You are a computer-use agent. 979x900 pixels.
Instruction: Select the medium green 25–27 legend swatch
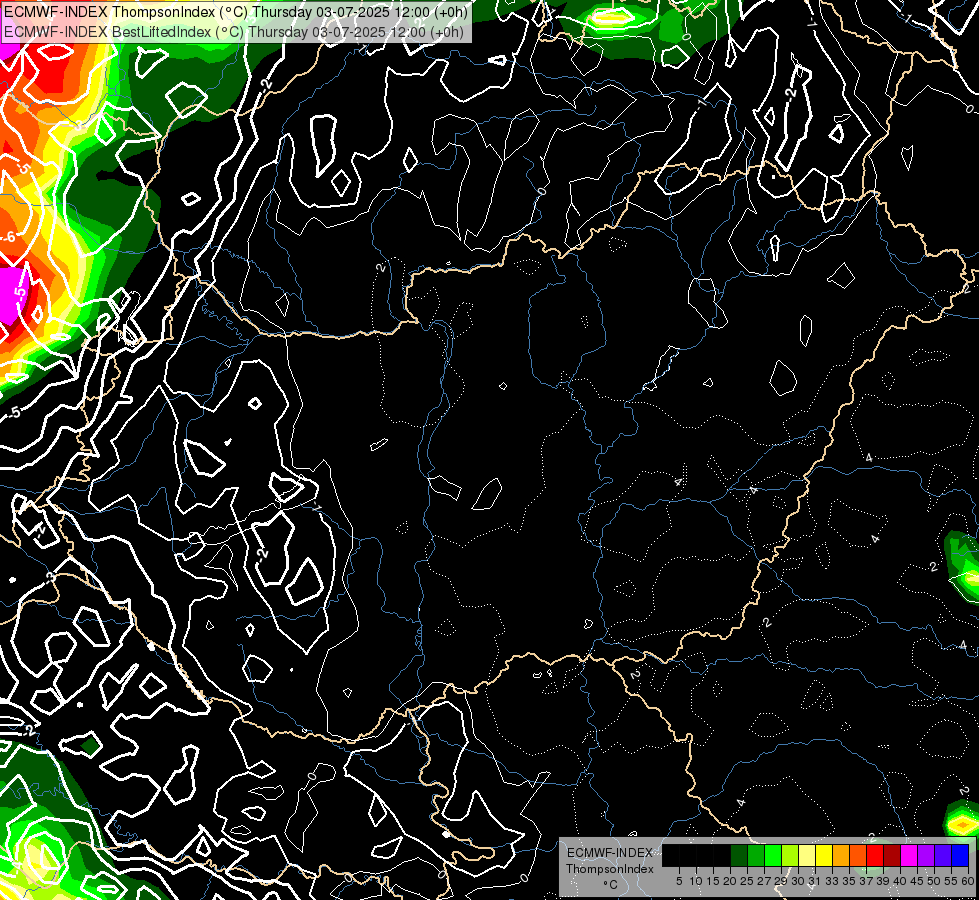[756, 855]
